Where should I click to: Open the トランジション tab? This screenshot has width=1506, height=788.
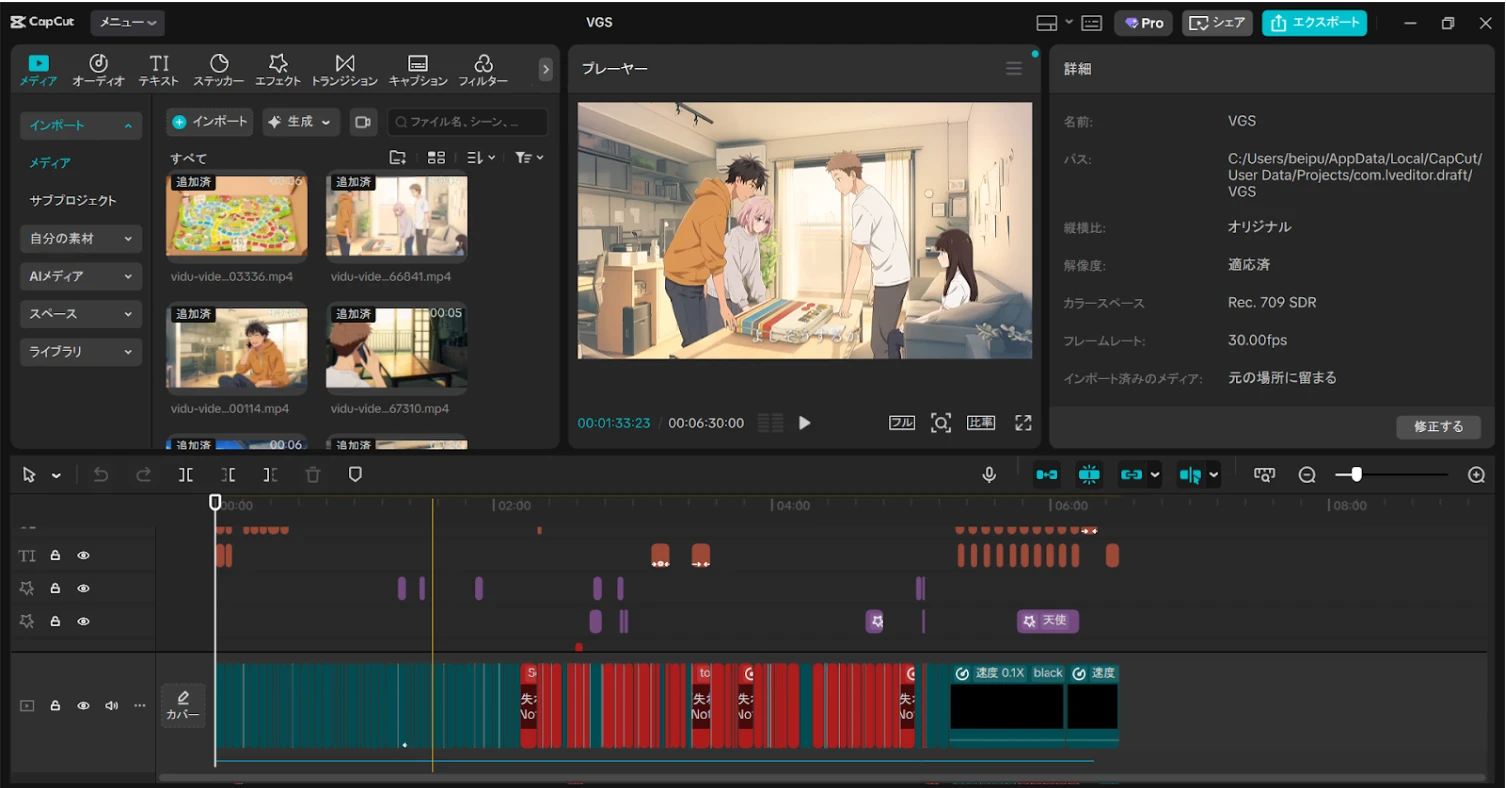pos(345,70)
